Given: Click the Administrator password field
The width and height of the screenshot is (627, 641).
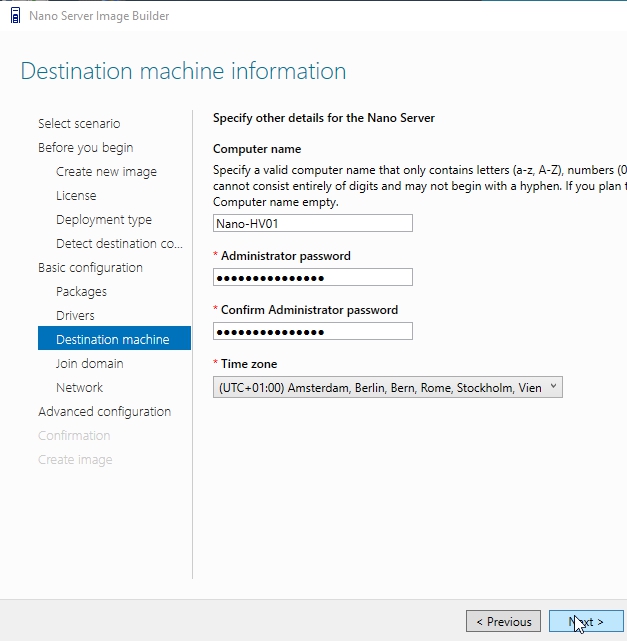Looking at the screenshot, I should (x=312, y=278).
